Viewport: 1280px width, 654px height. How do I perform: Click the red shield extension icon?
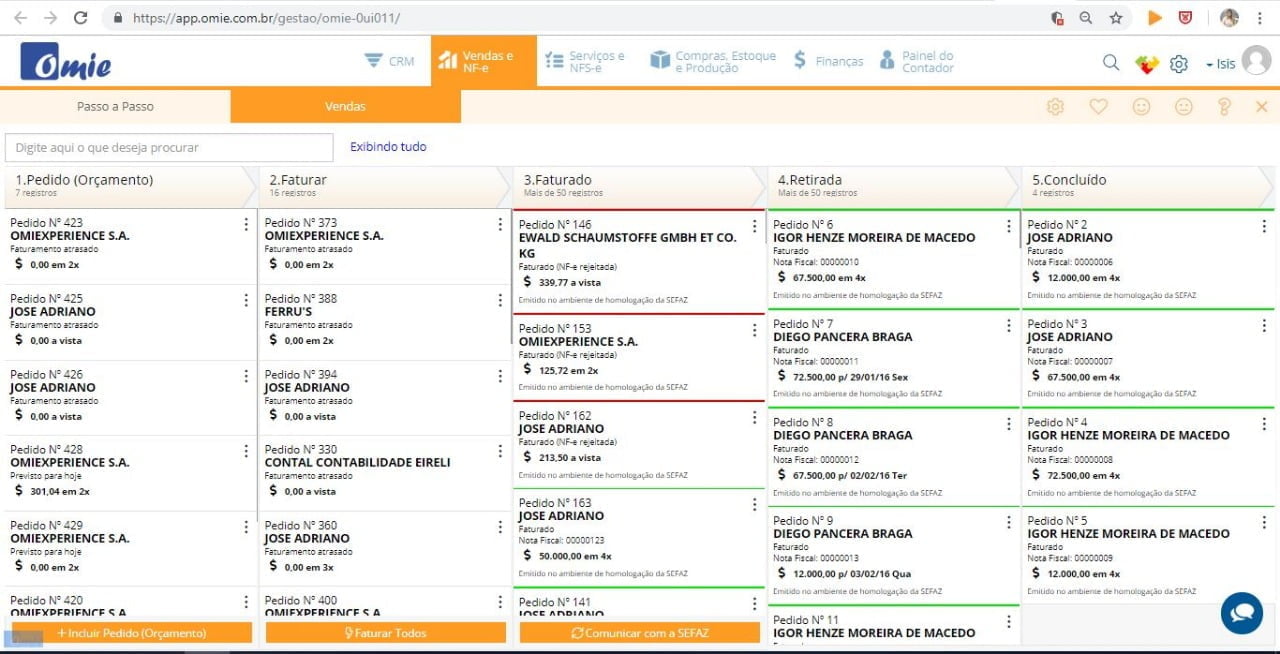click(x=1185, y=18)
